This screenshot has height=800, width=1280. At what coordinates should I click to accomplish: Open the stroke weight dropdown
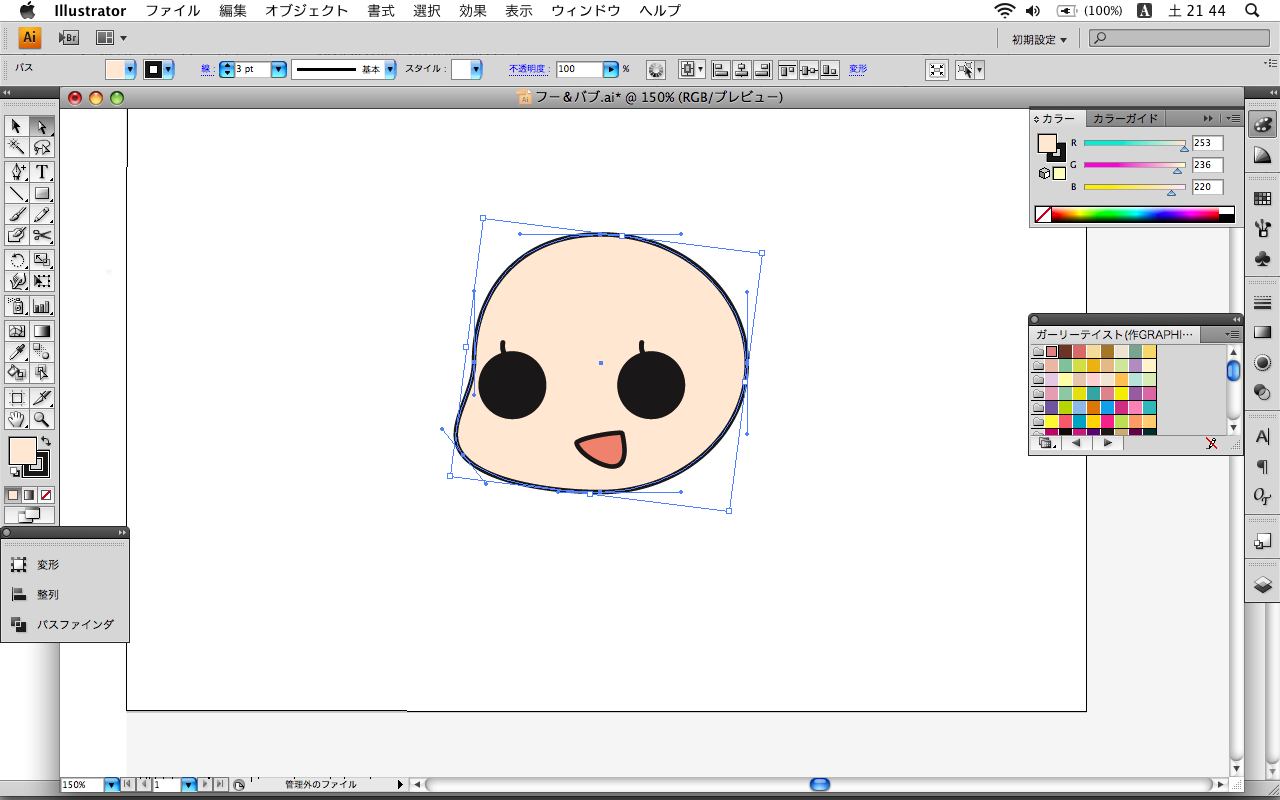pyautogui.click(x=278, y=69)
